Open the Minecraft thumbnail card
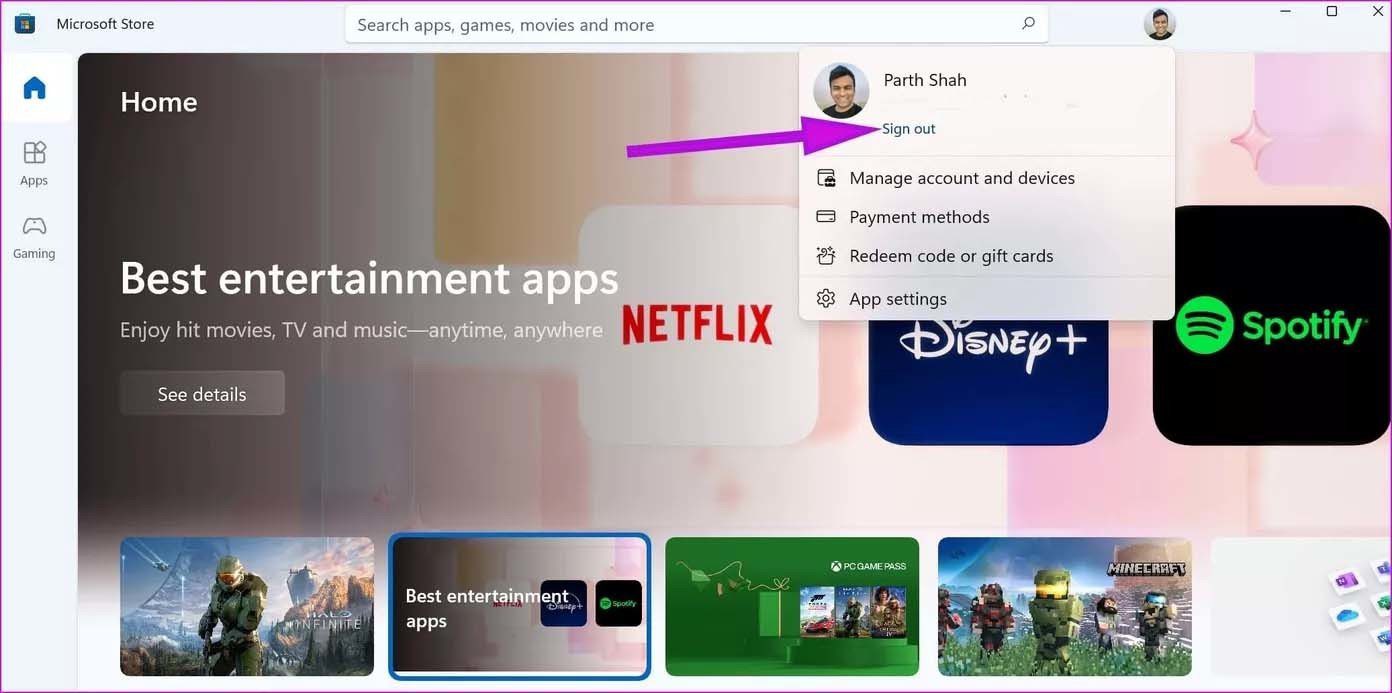 (1065, 606)
